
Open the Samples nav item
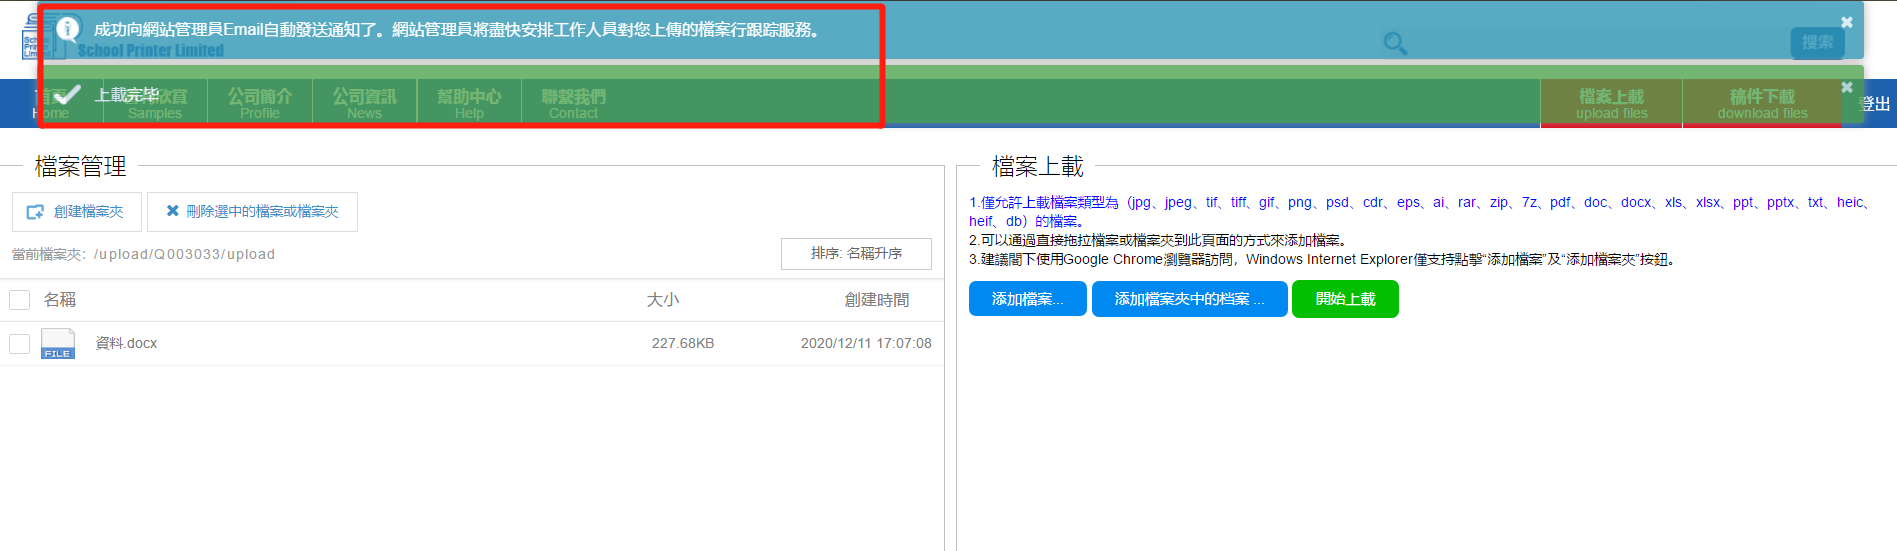155,103
